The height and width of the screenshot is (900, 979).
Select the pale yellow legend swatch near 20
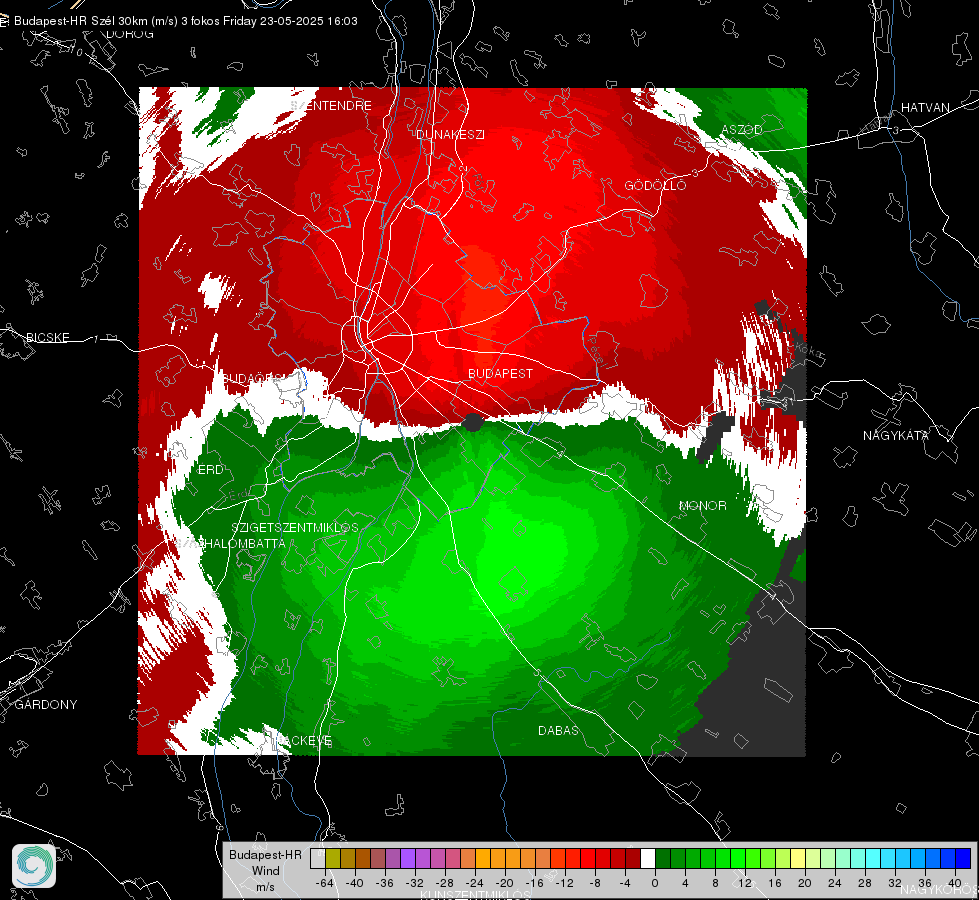click(x=798, y=858)
